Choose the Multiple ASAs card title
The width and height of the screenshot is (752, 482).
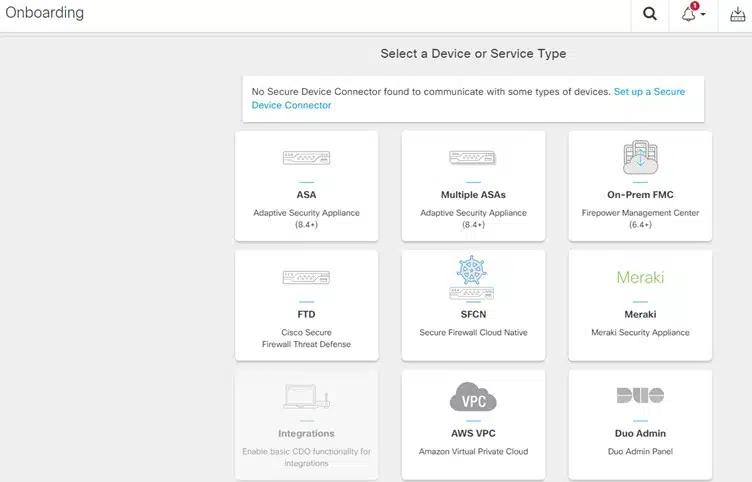click(x=473, y=195)
